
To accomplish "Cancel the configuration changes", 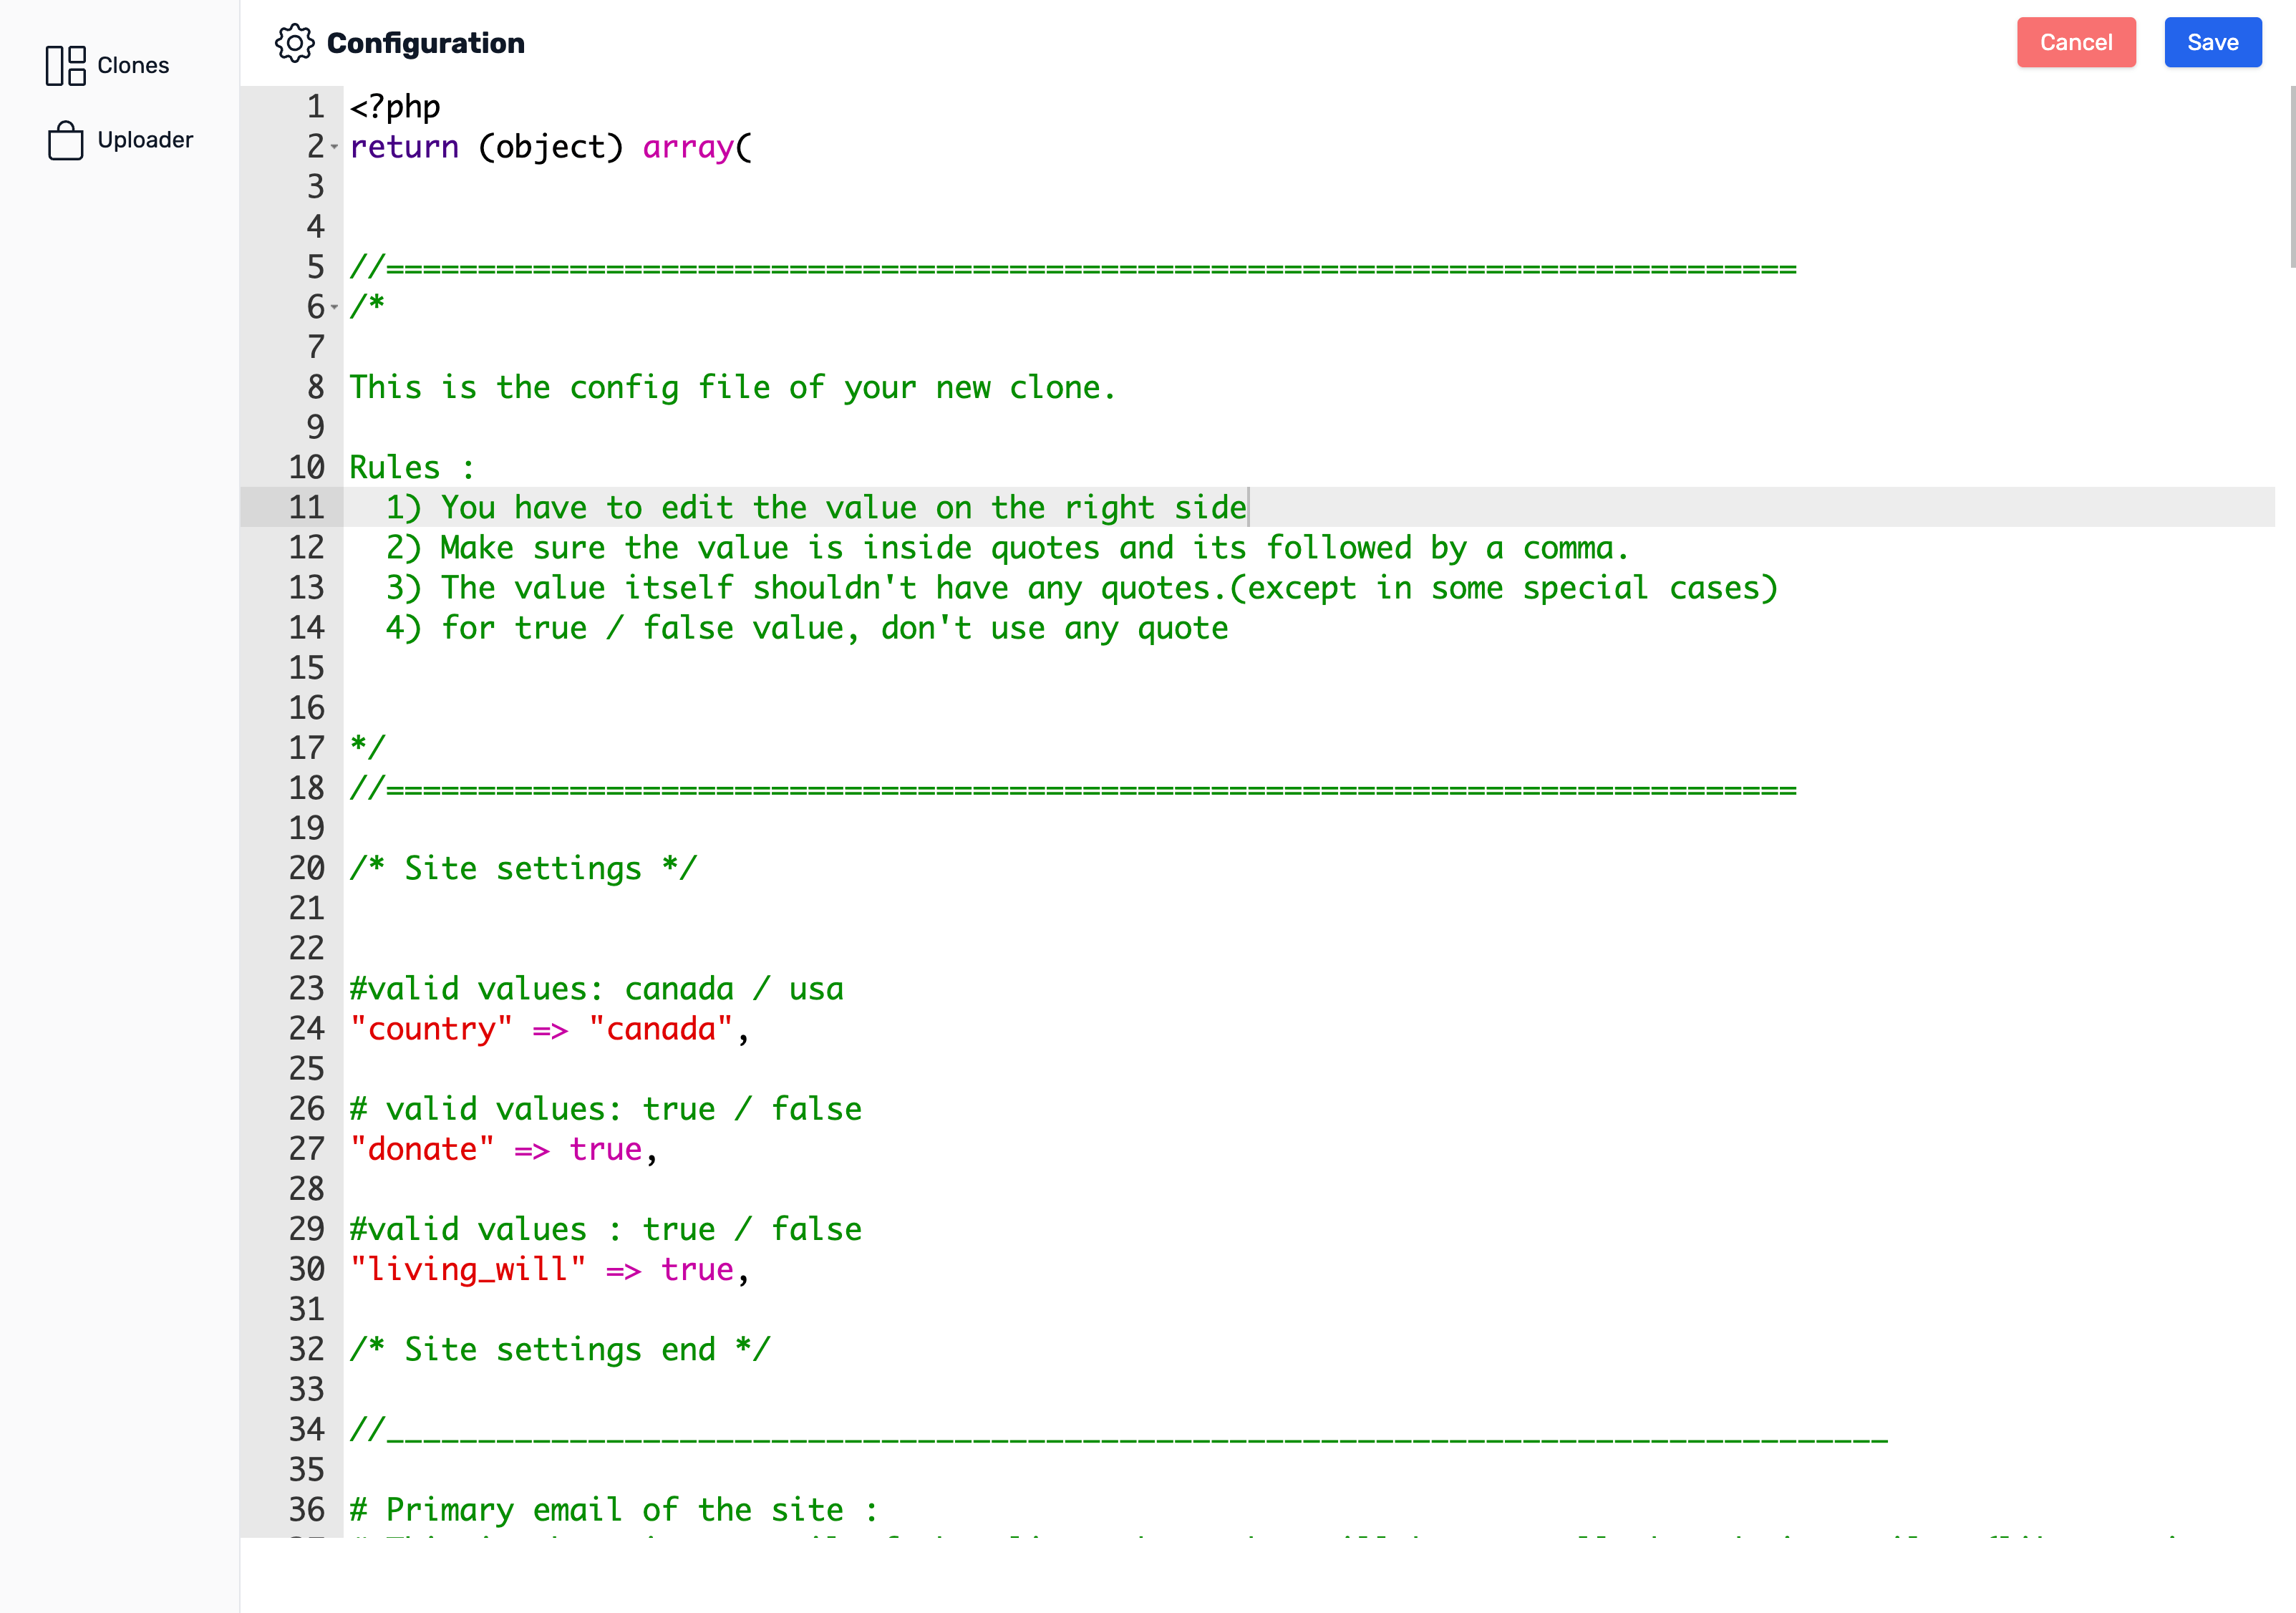I will [x=2076, y=42].
